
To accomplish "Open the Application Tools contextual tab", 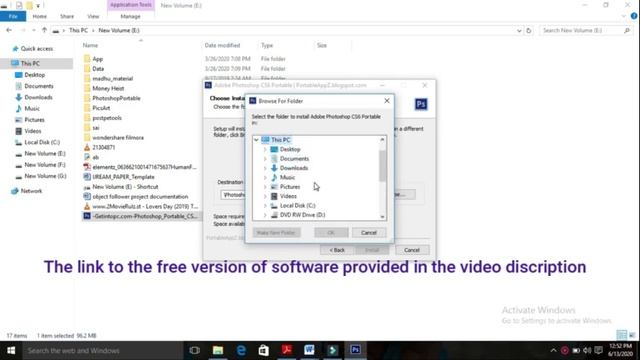I will pyautogui.click(x=131, y=5).
